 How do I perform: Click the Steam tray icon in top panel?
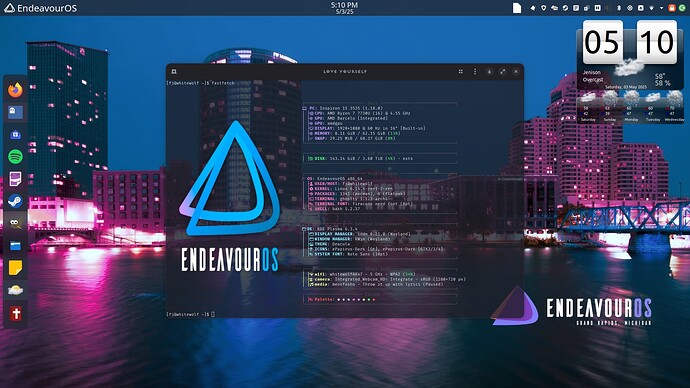tap(565, 8)
